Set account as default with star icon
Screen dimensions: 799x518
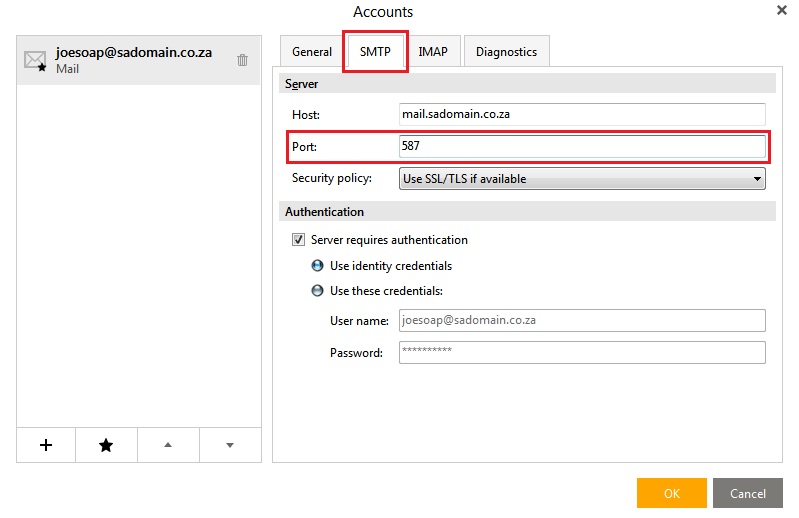pos(106,445)
